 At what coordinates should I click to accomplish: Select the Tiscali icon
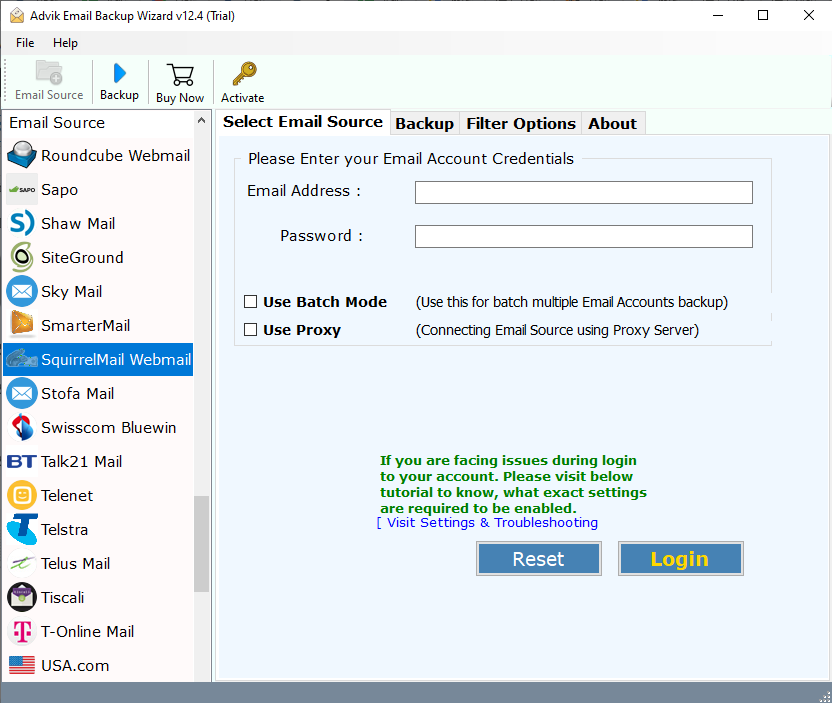(x=22, y=597)
